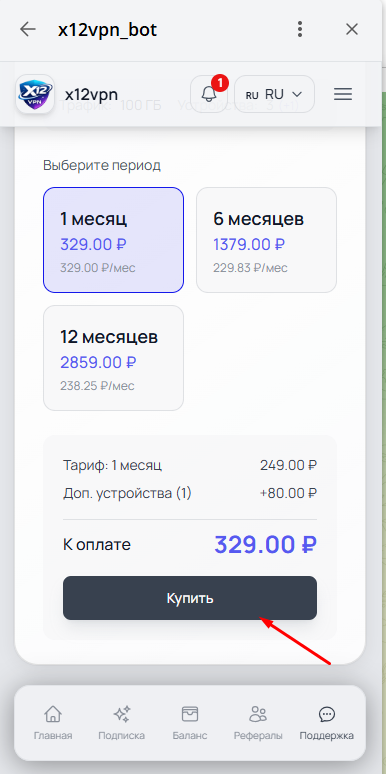
Task: Switch to the Рефералы tab
Action: 258,723
